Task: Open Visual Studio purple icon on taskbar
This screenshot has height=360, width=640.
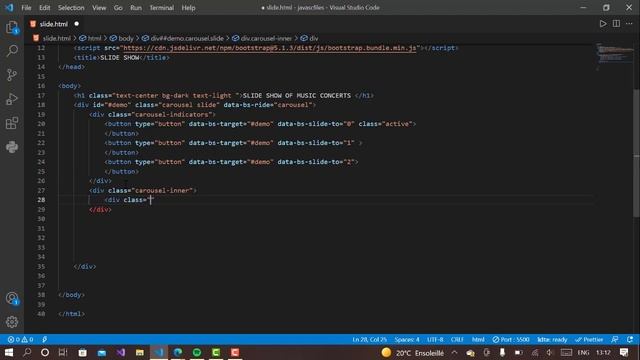Action: [121, 353]
